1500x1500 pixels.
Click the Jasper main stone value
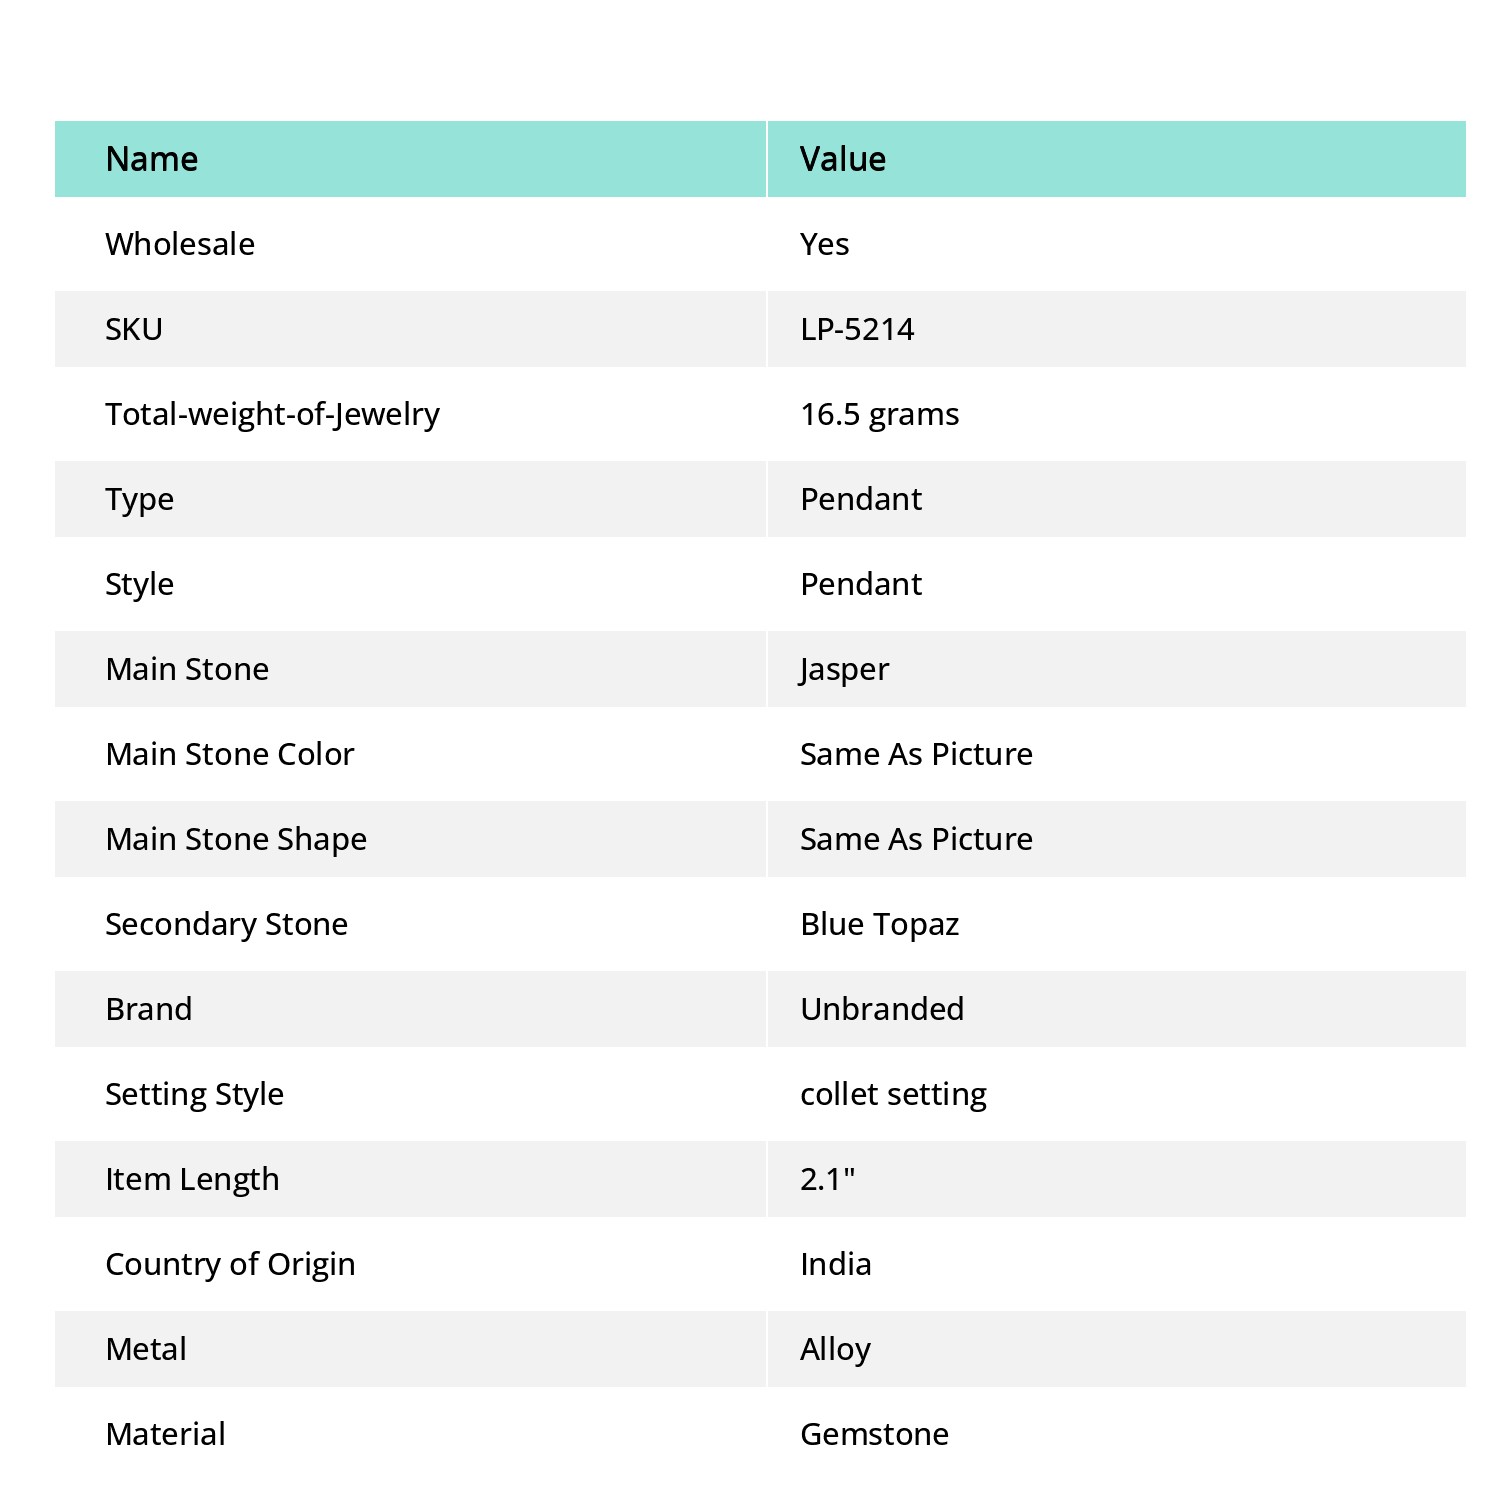click(x=844, y=669)
